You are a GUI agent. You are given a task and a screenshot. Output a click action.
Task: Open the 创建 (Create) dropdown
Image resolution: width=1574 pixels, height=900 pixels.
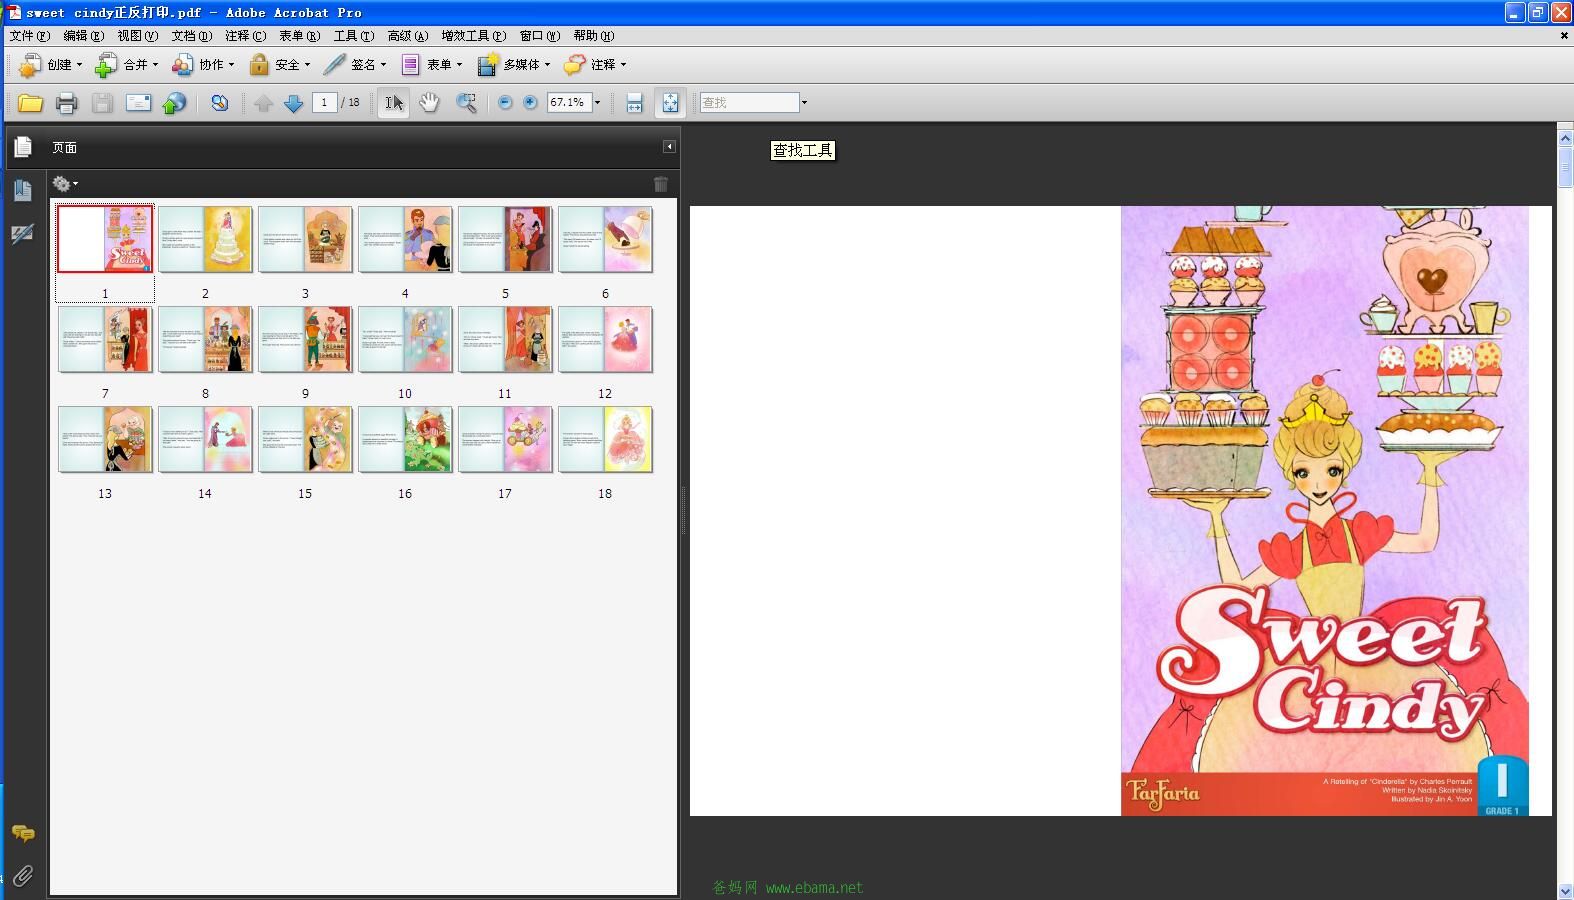coord(50,64)
